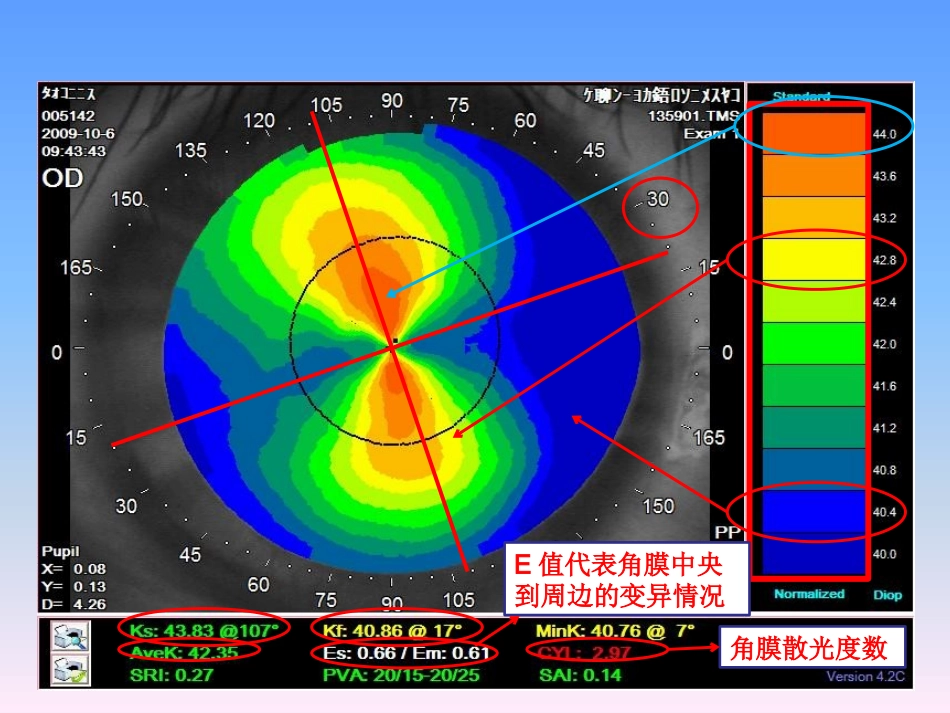Switch scale to Normalized
Image resolution: width=950 pixels, height=713 pixels.
[x=808, y=594]
